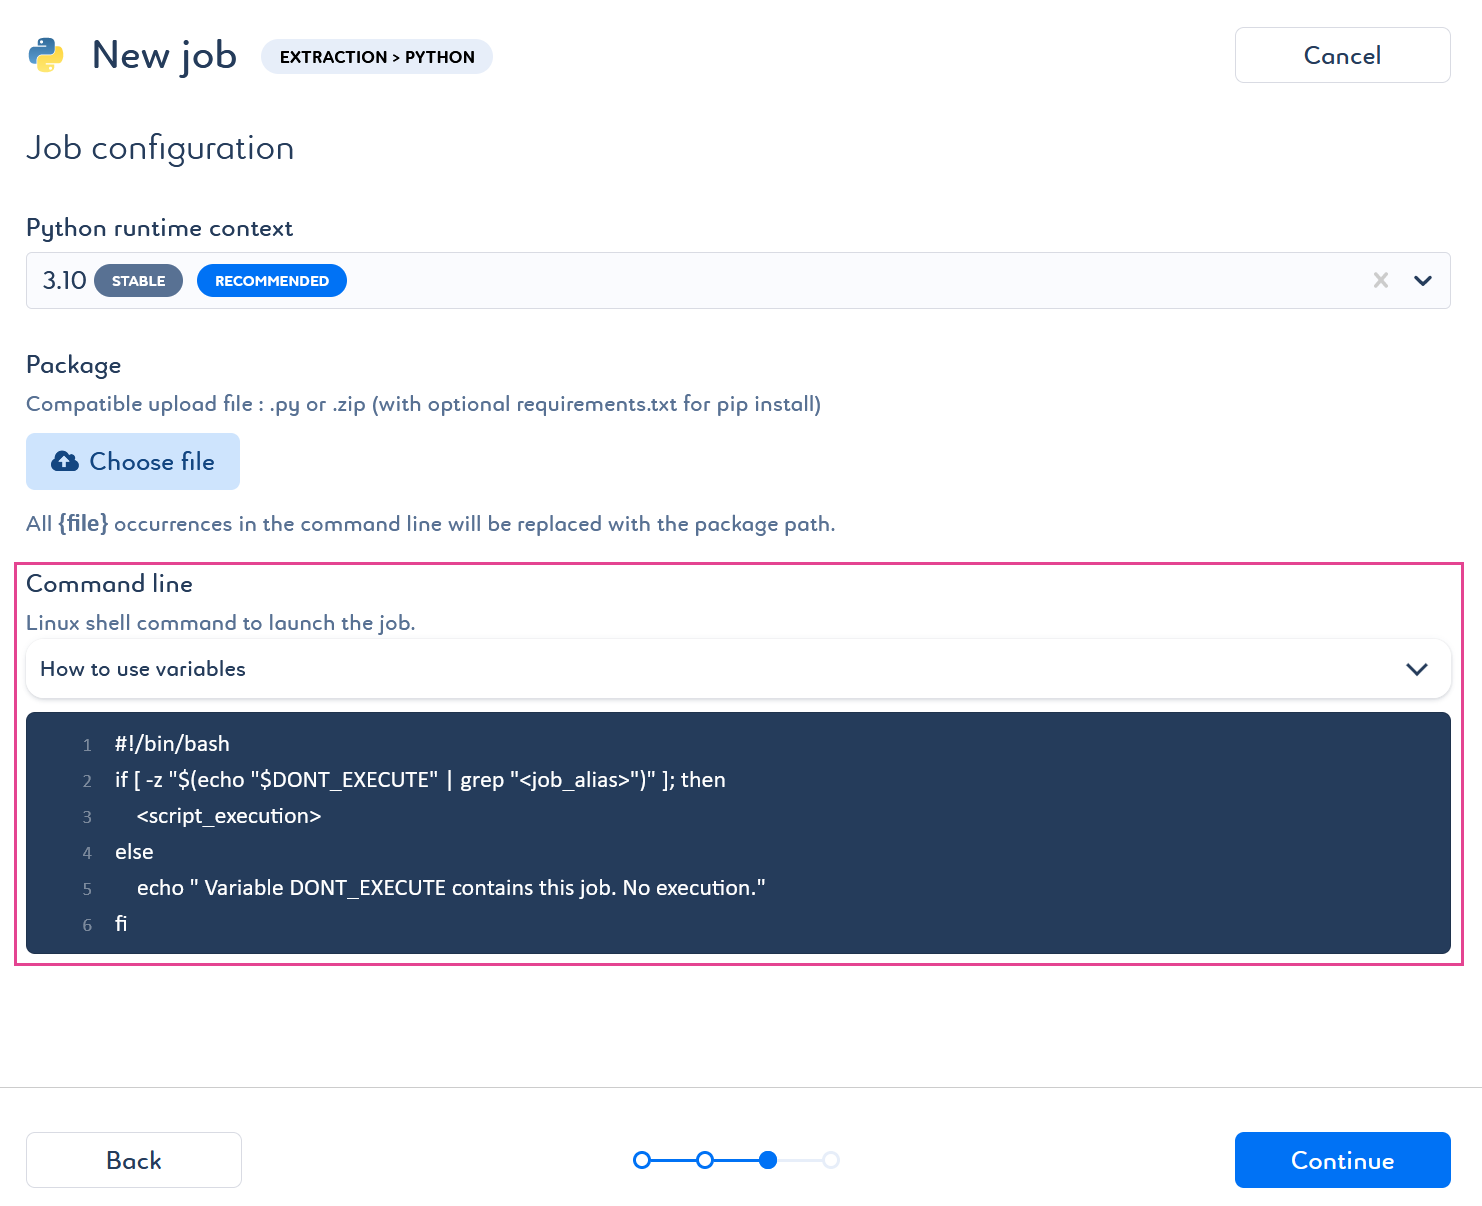Select the 3.10 runtime version value
This screenshot has width=1482, height=1206.
tap(64, 280)
